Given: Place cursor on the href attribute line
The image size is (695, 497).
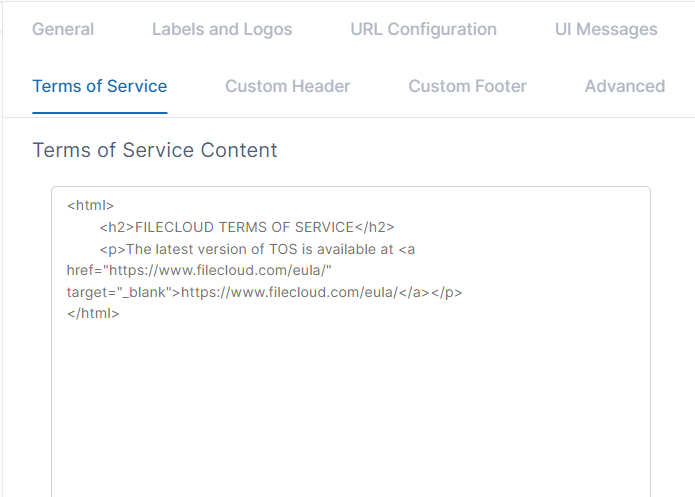Looking at the screenshot, I should (x=199, y=271).
